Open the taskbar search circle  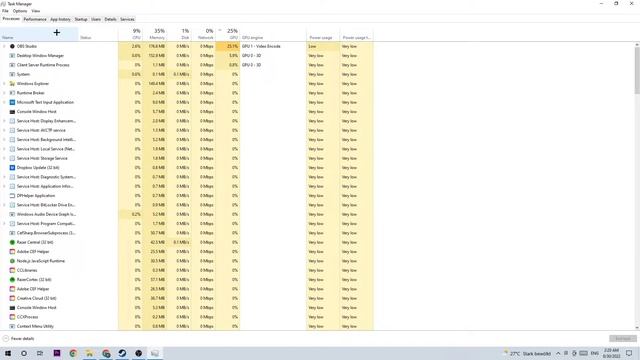(24, 353)
